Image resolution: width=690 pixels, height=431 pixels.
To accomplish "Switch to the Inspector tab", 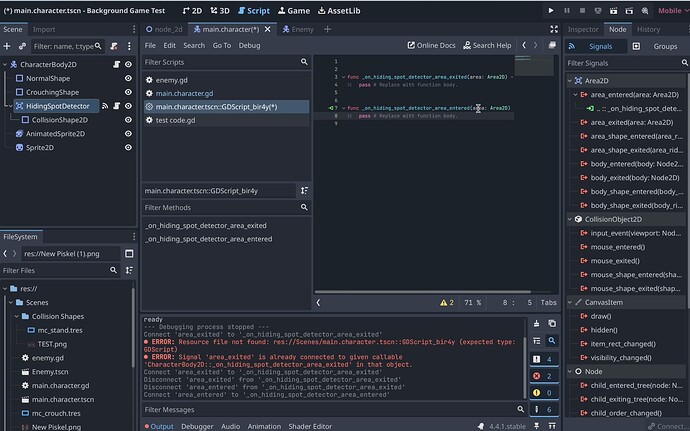I will pyautogui.click(x=583, y=30).
